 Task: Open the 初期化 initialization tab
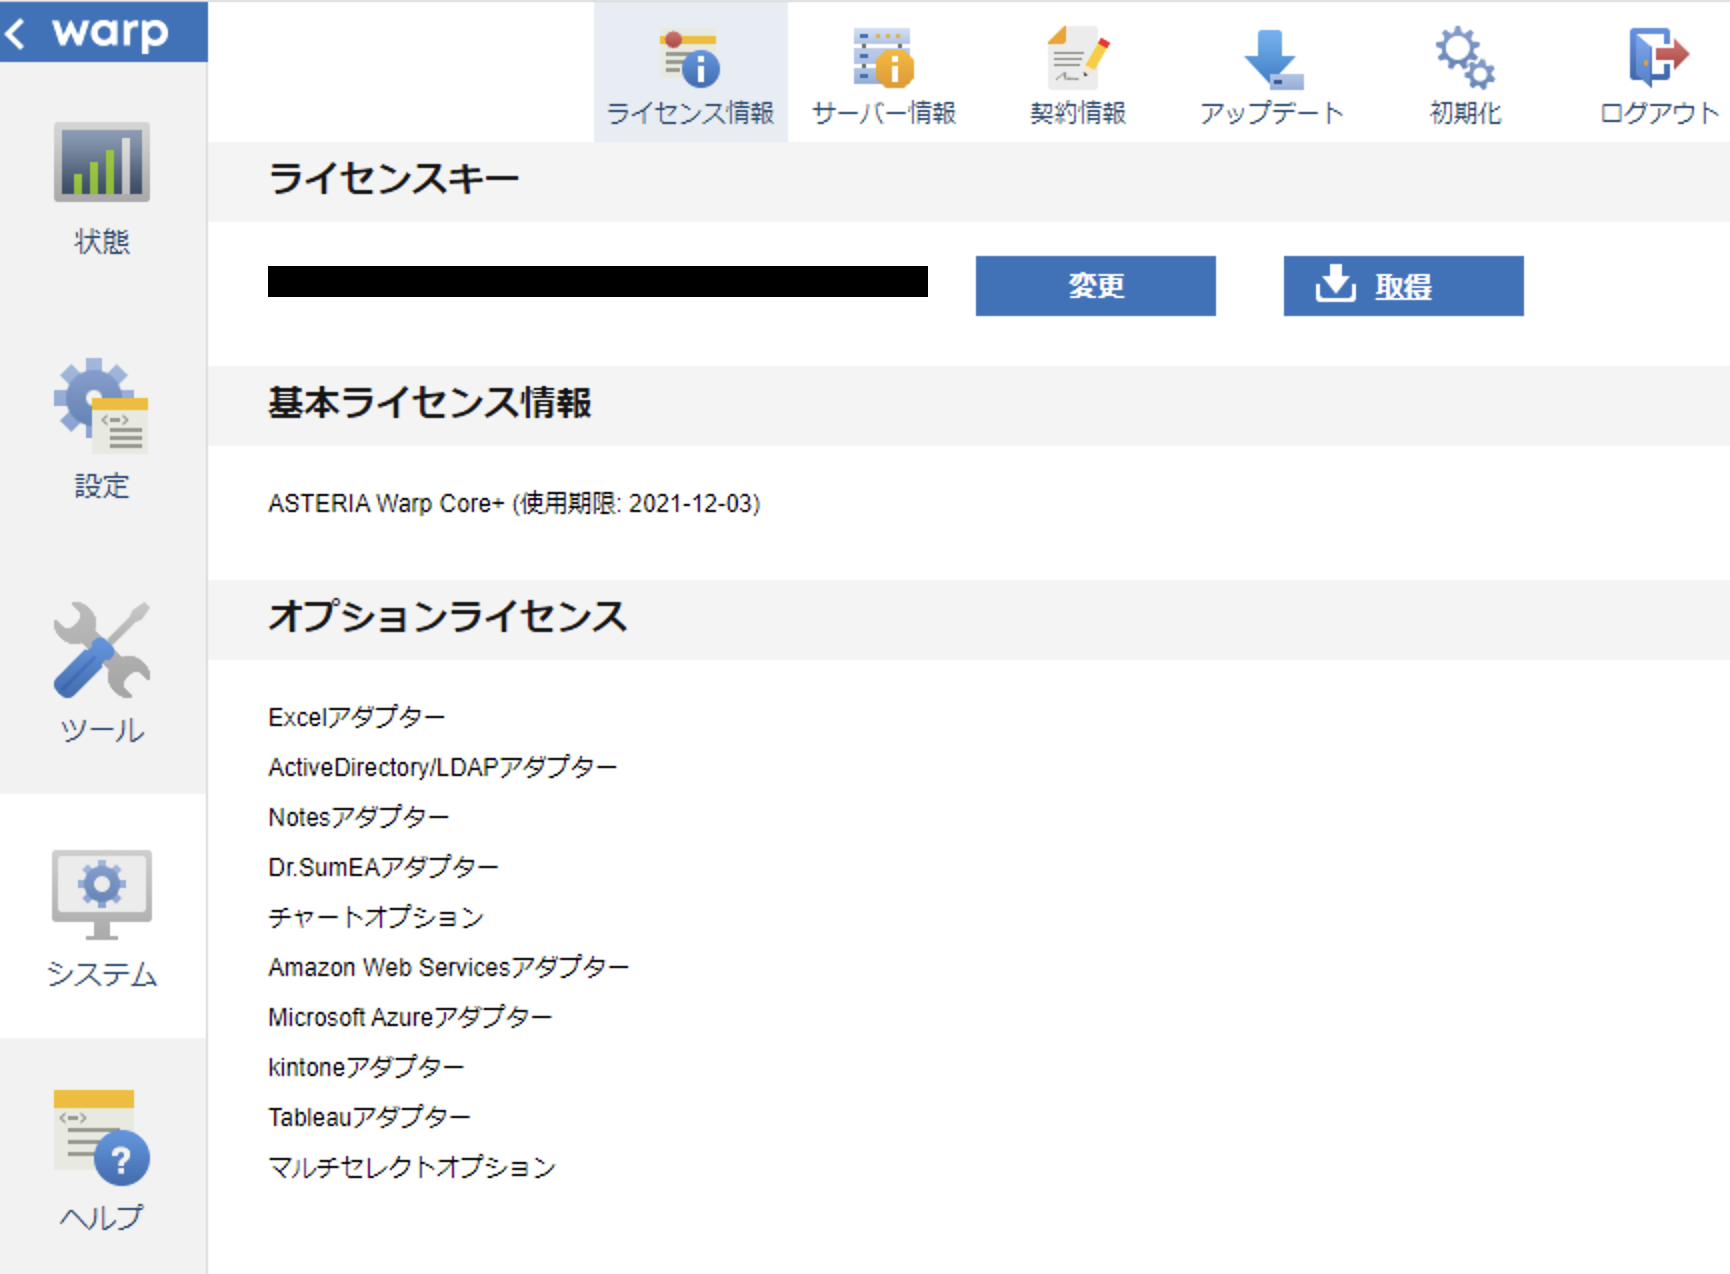[1465, 77]
